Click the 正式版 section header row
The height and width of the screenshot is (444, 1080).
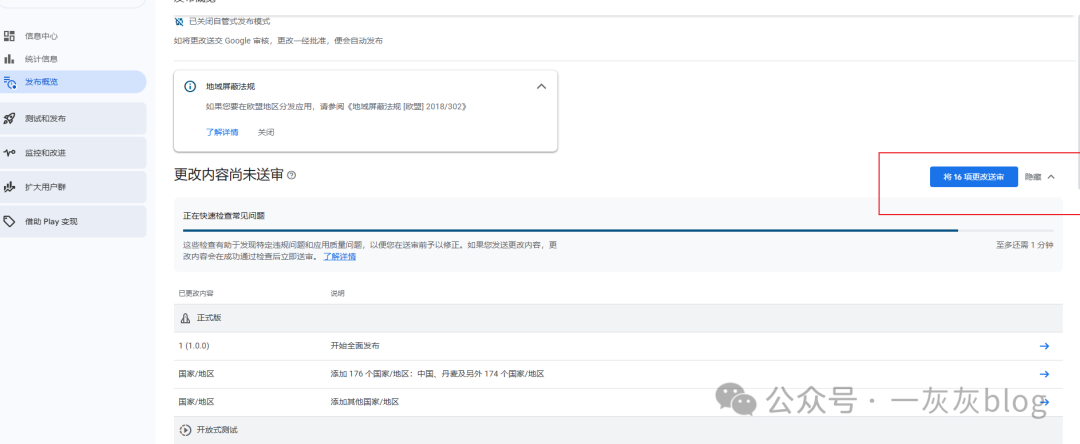click(x=618, y=319)
